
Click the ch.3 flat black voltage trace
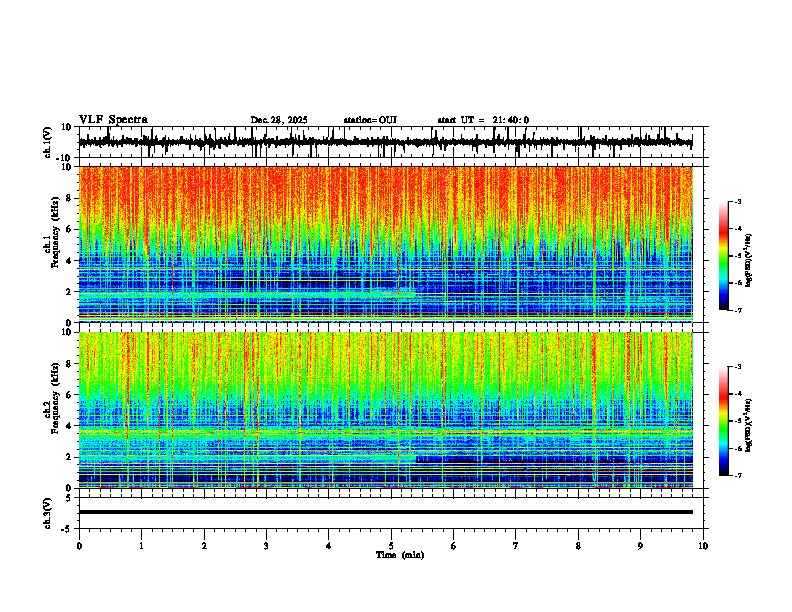click(386, 512)
